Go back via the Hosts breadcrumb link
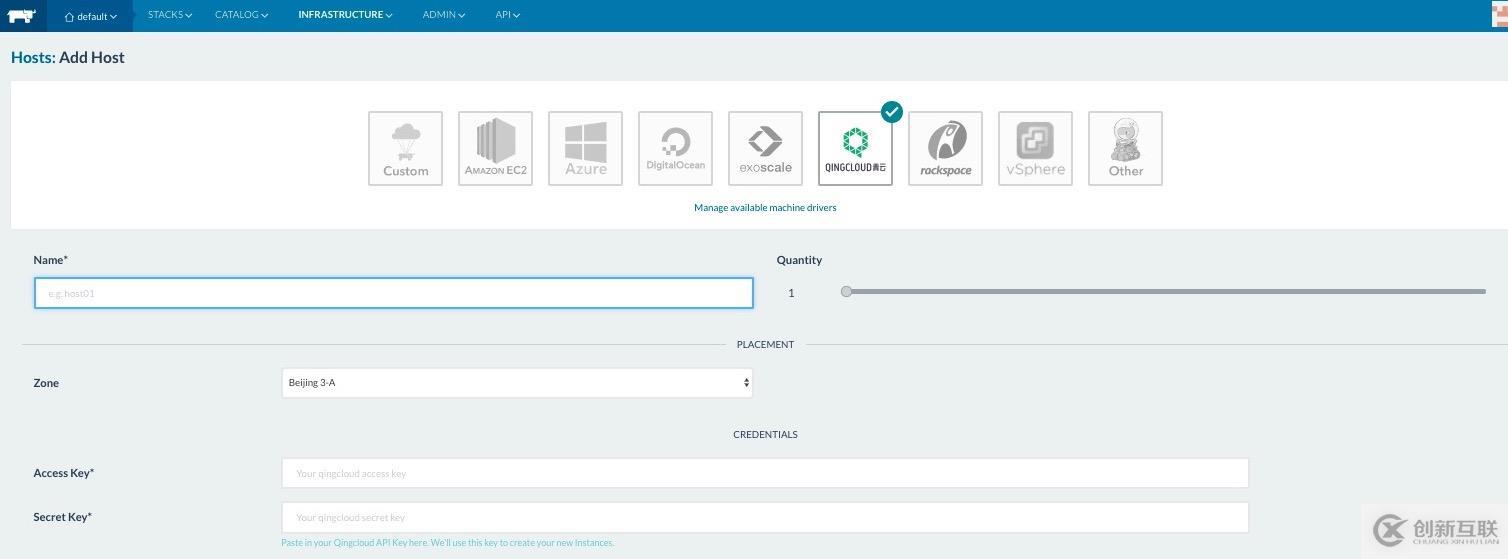 pyautogui.click(x=33, y=58)
